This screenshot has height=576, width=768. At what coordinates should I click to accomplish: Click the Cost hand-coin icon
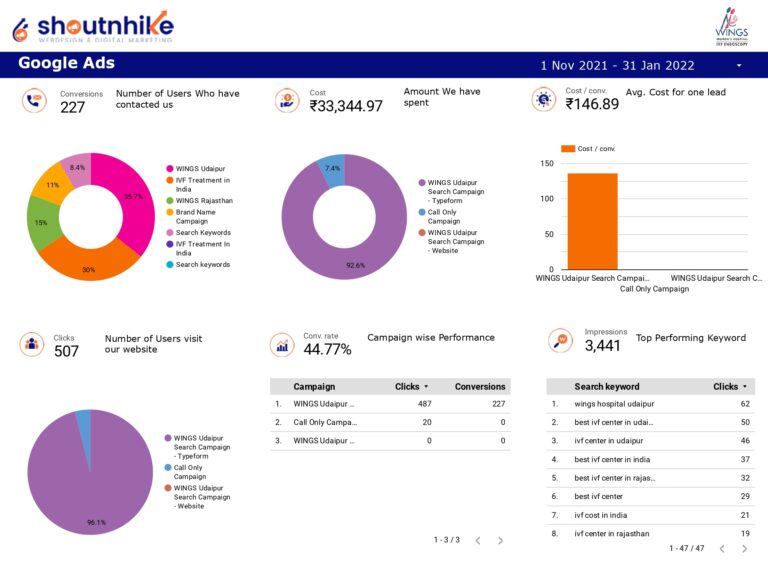click(287, 100)
